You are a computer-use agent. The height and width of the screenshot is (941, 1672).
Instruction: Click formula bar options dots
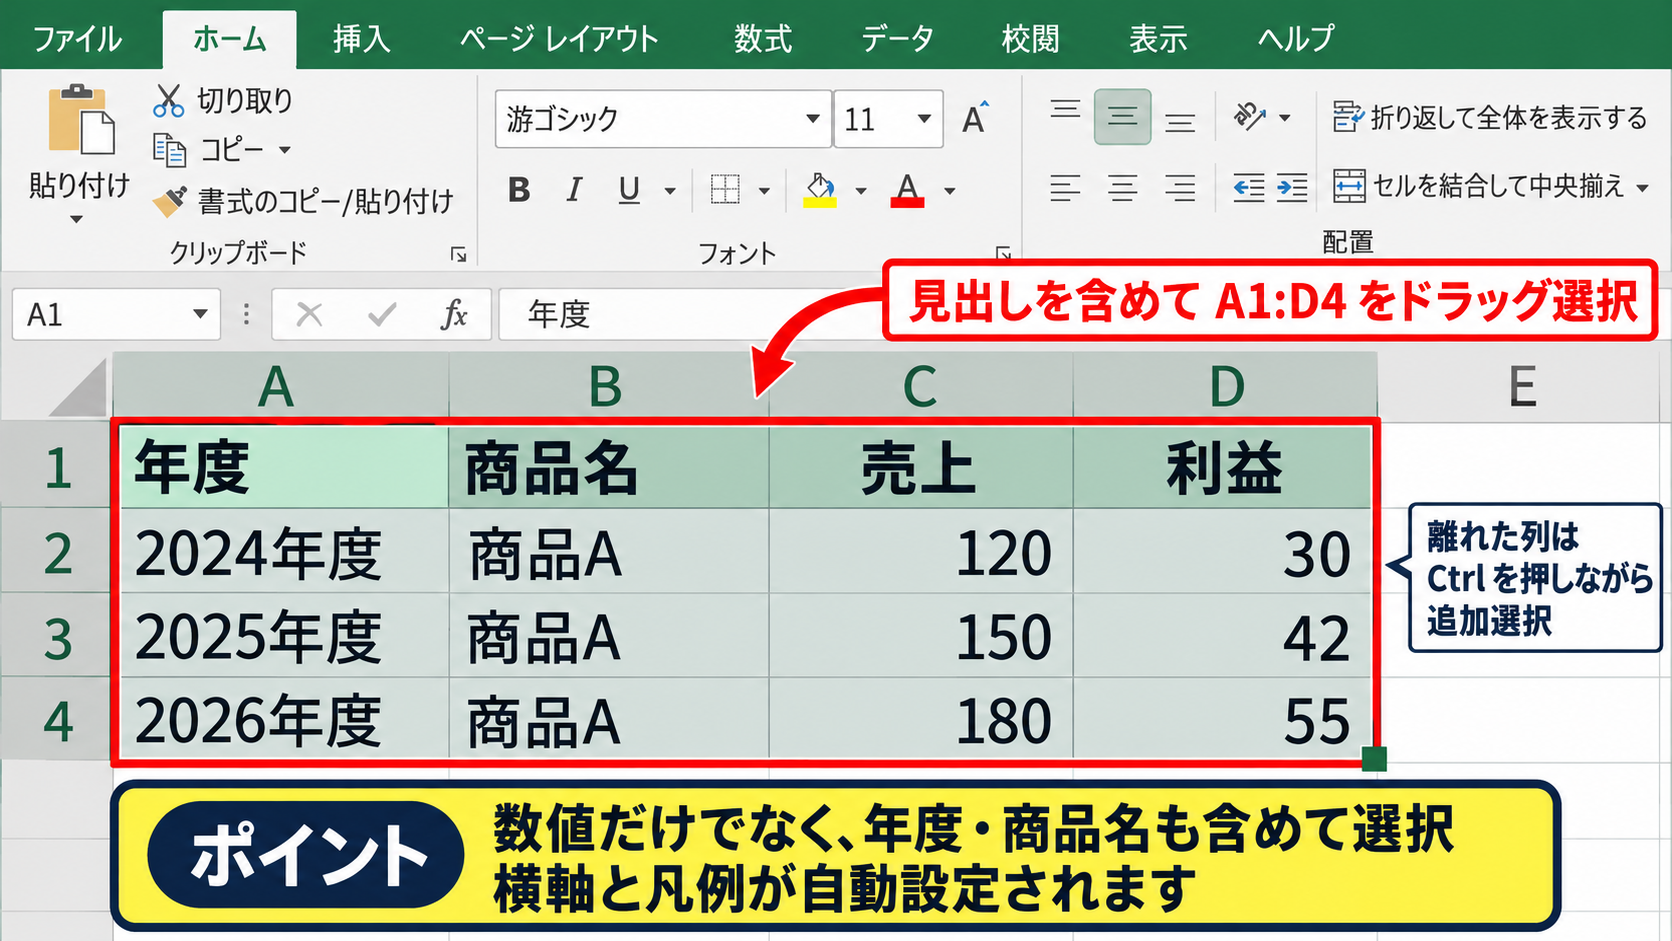tap(246, 315)
